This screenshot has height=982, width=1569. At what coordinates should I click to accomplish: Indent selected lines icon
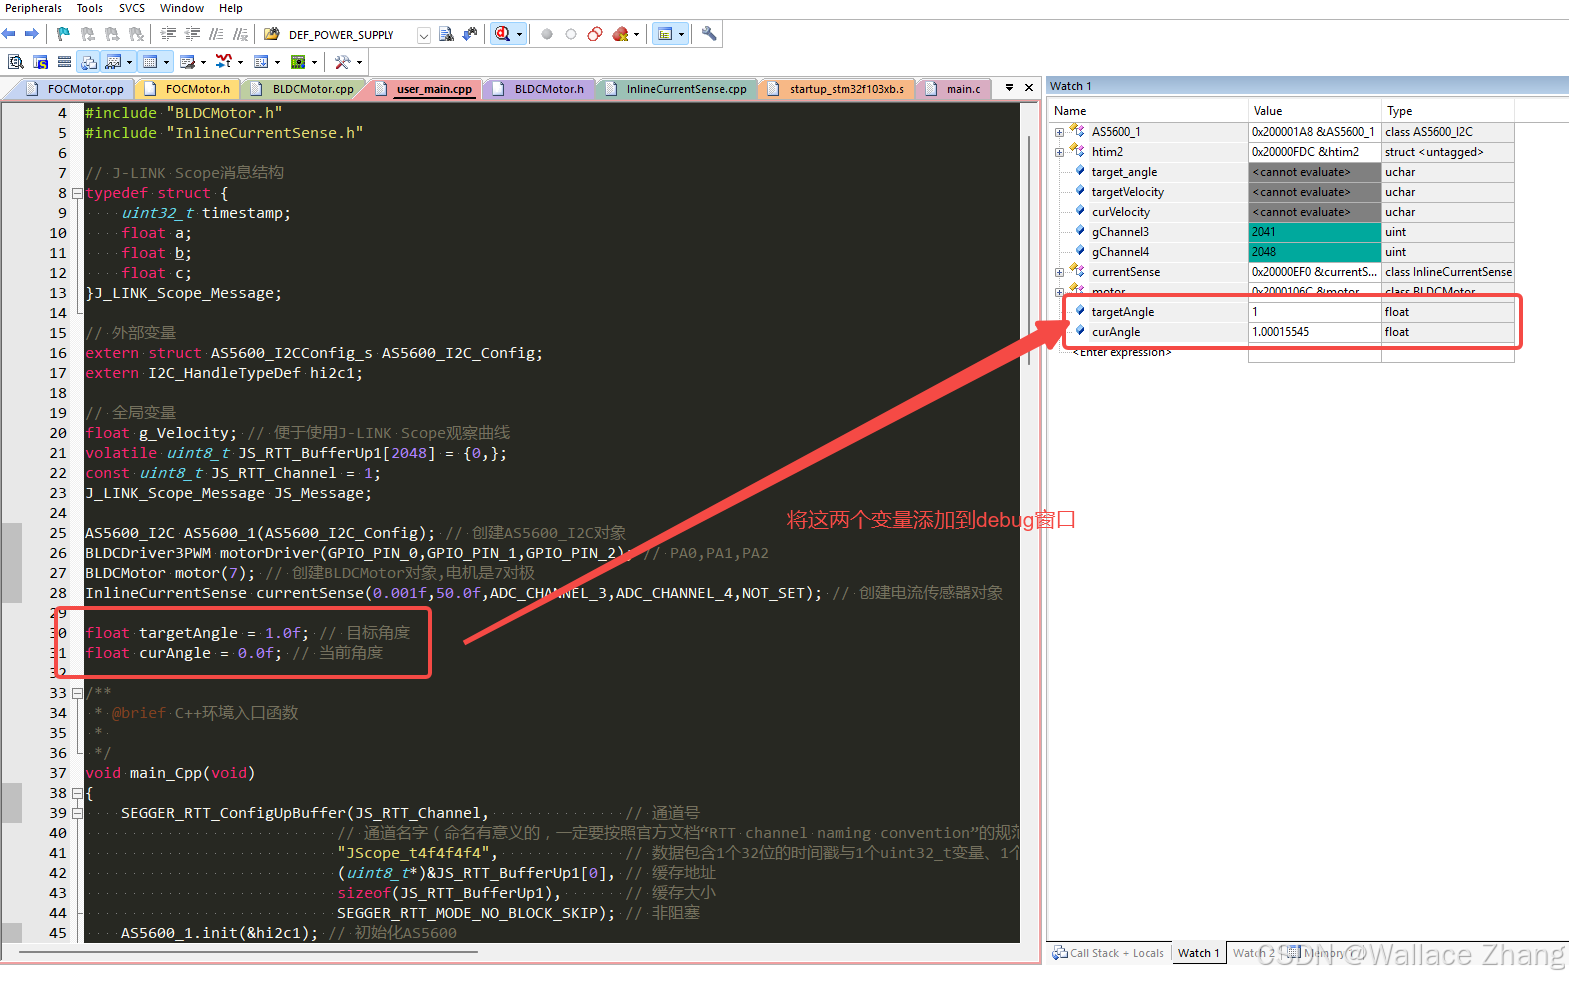168,34
